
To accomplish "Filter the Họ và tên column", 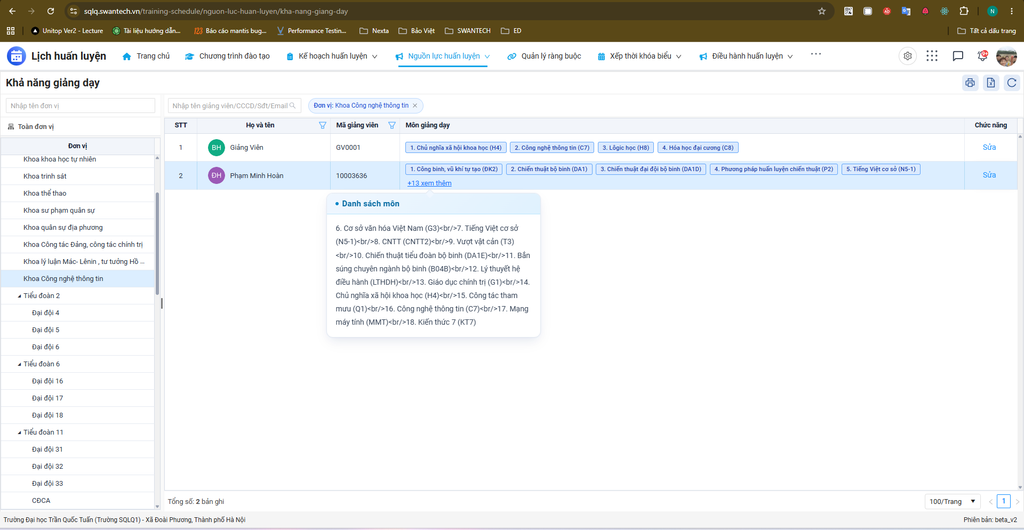I will (322, 125).
